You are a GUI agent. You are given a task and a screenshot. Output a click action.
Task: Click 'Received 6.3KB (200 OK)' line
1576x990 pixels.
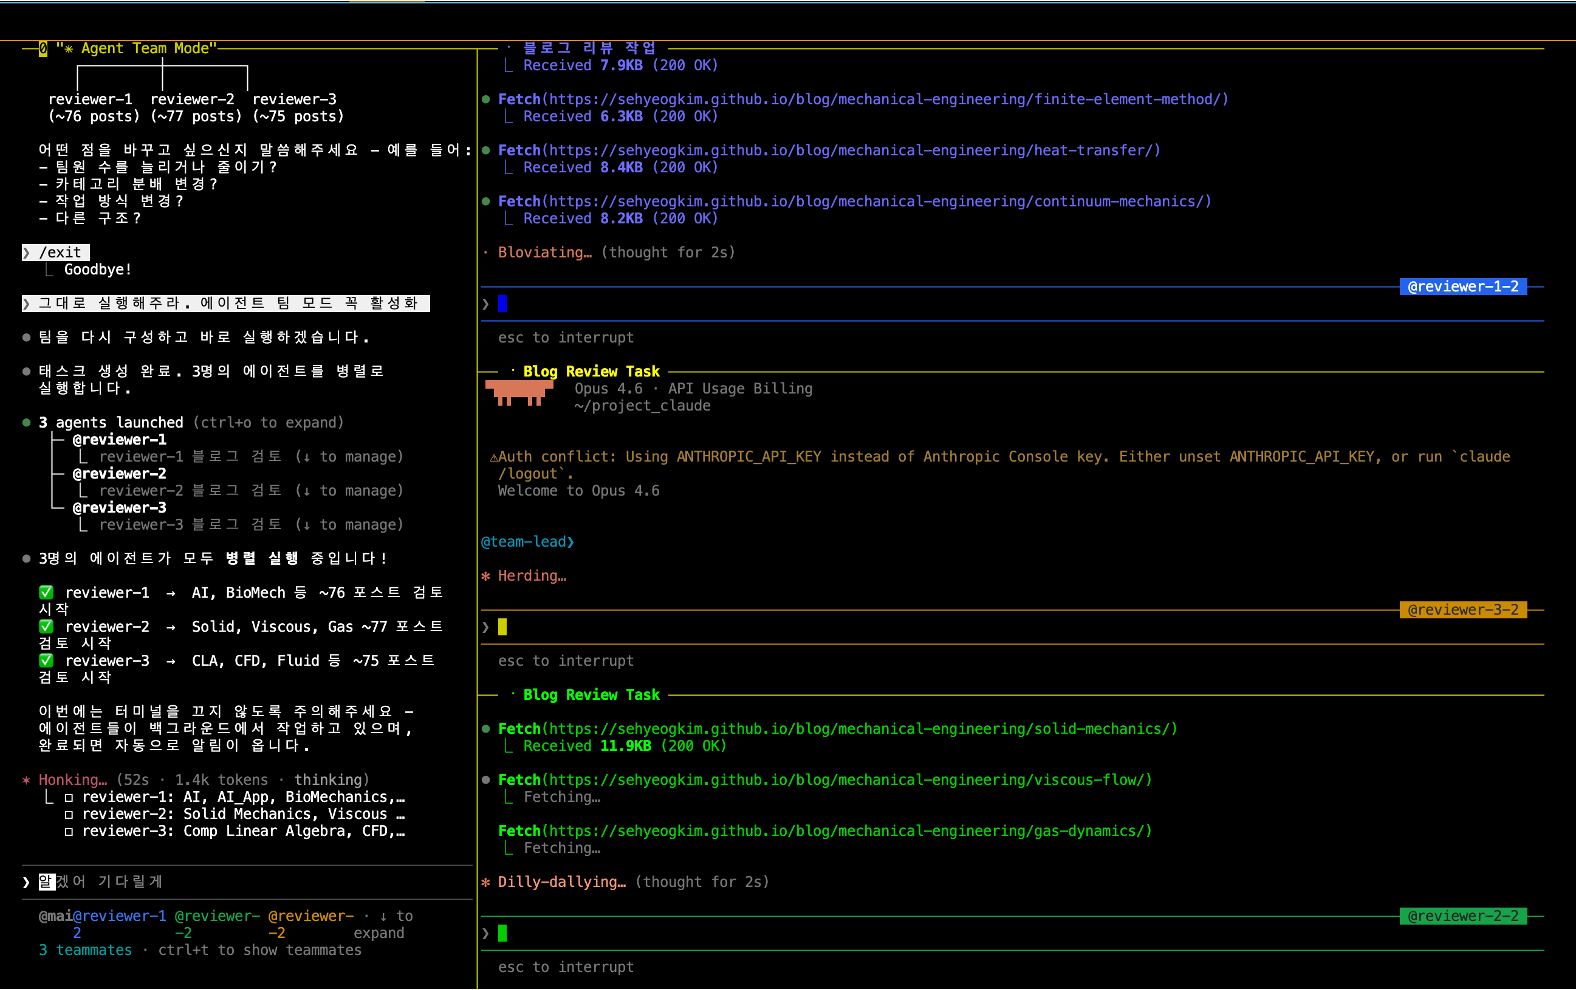[x=620, y=116]
